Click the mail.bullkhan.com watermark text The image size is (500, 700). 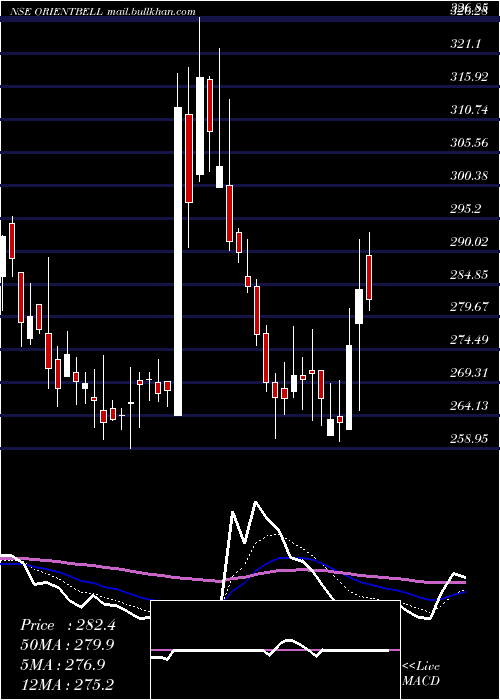(152, 12)
